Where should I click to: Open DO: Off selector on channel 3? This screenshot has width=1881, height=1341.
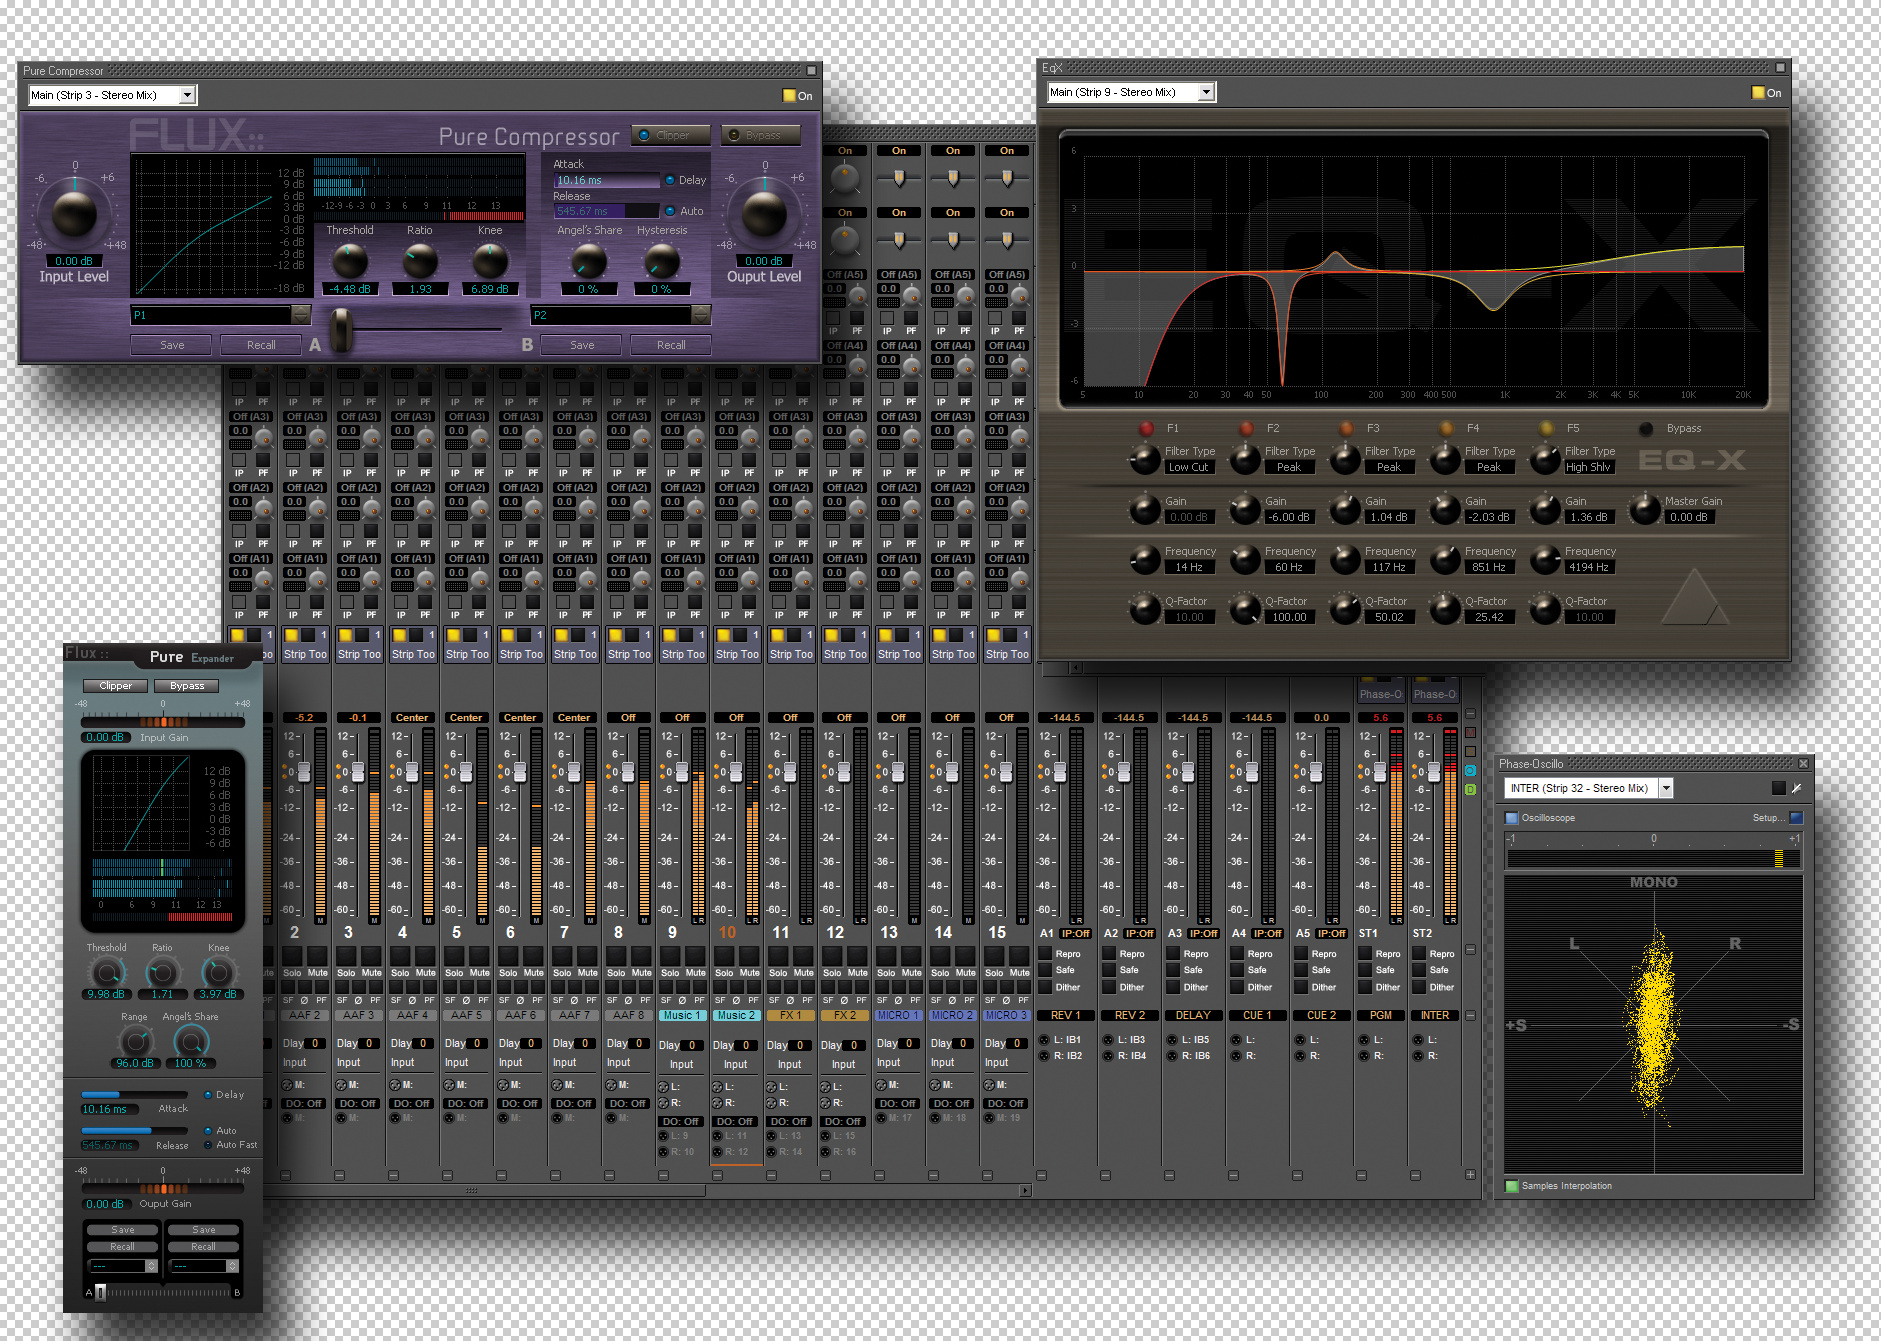358,1104
